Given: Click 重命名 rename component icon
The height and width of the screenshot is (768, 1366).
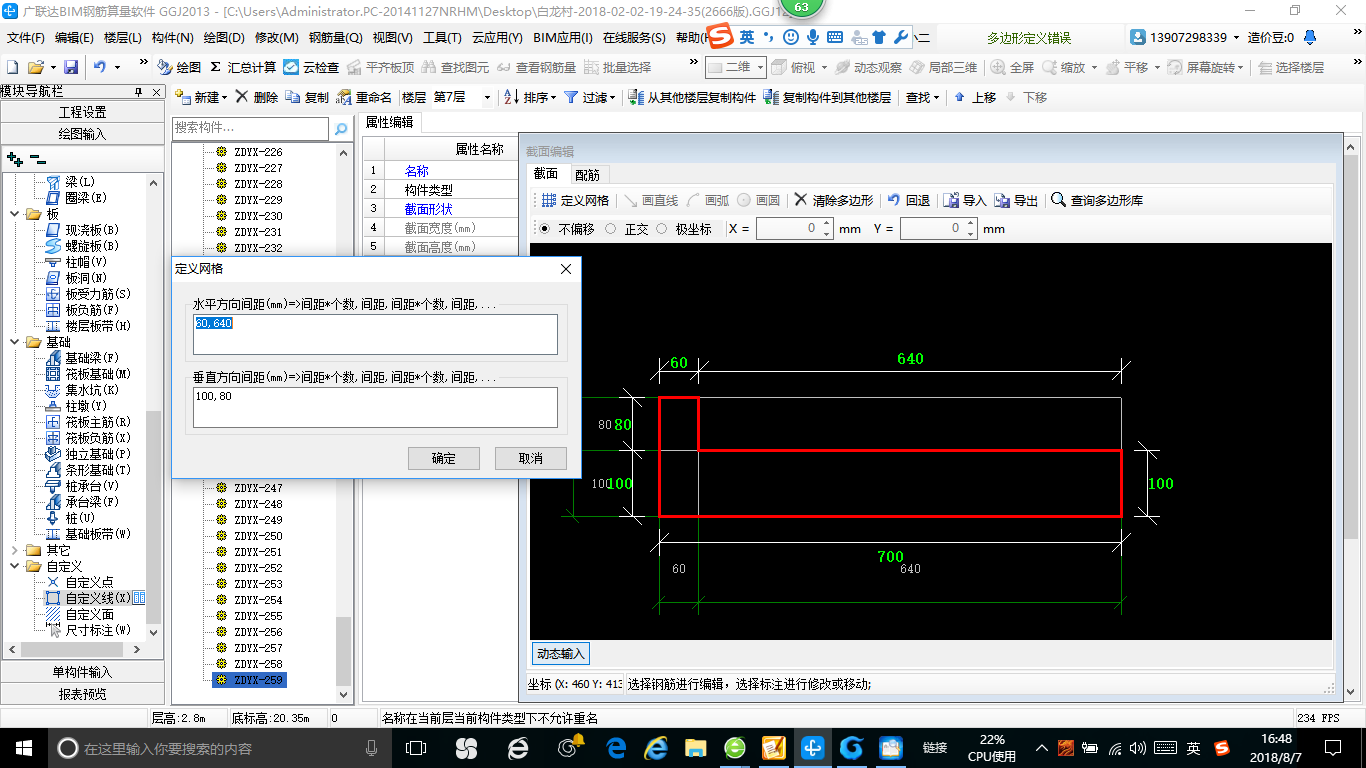Looking at the screenshot, I should pyautogui.click(x=365, y=97).
